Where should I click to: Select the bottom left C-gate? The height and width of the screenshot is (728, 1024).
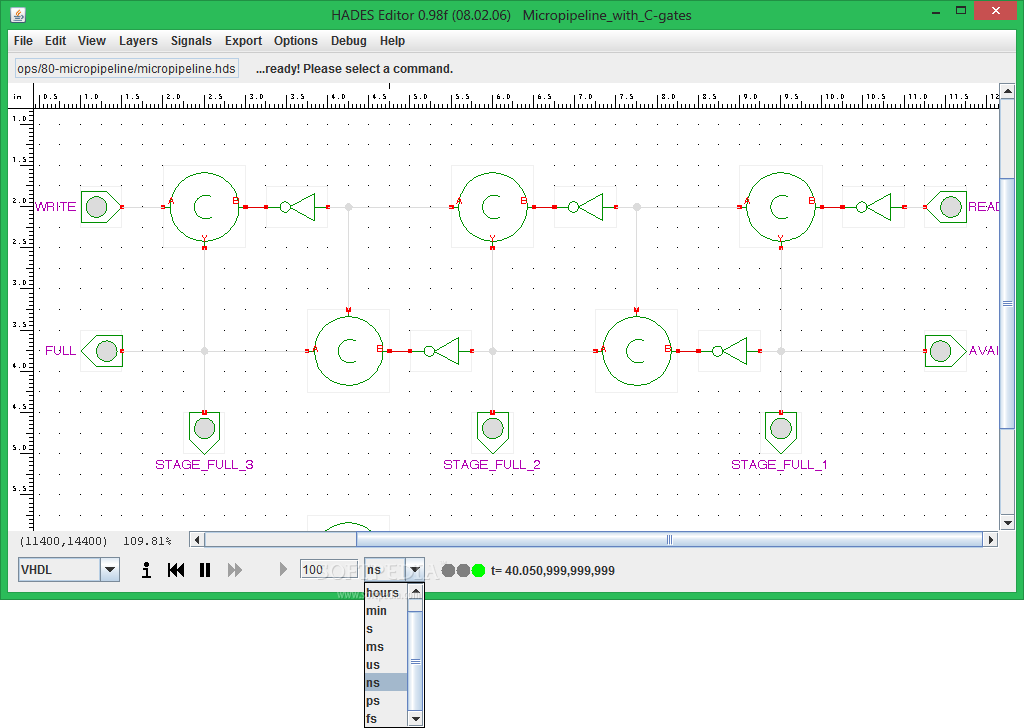[x=349, y=351]
